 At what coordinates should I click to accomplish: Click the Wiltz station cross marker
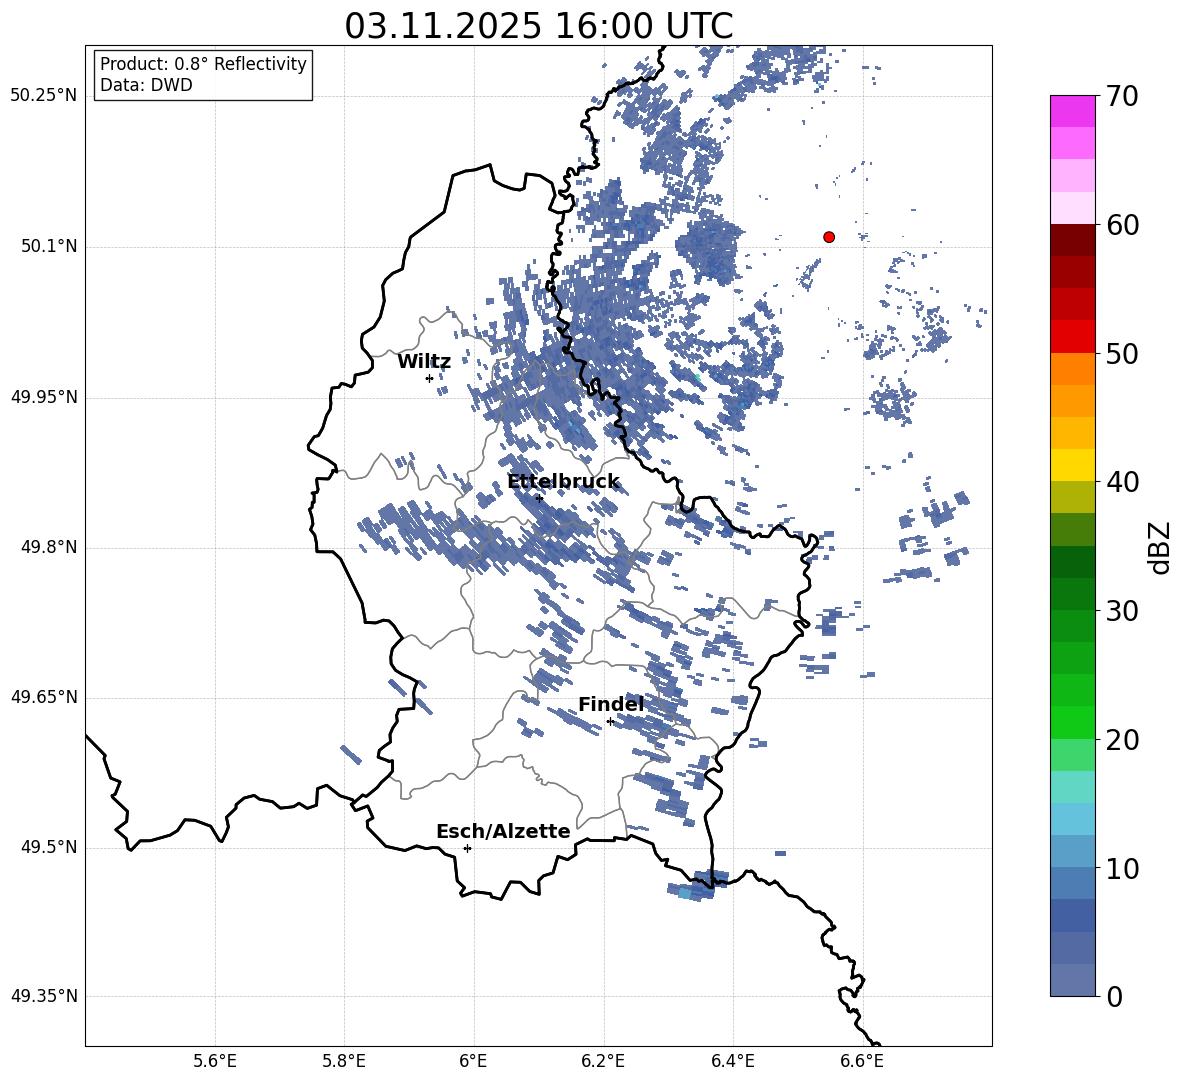coord(430,378)
